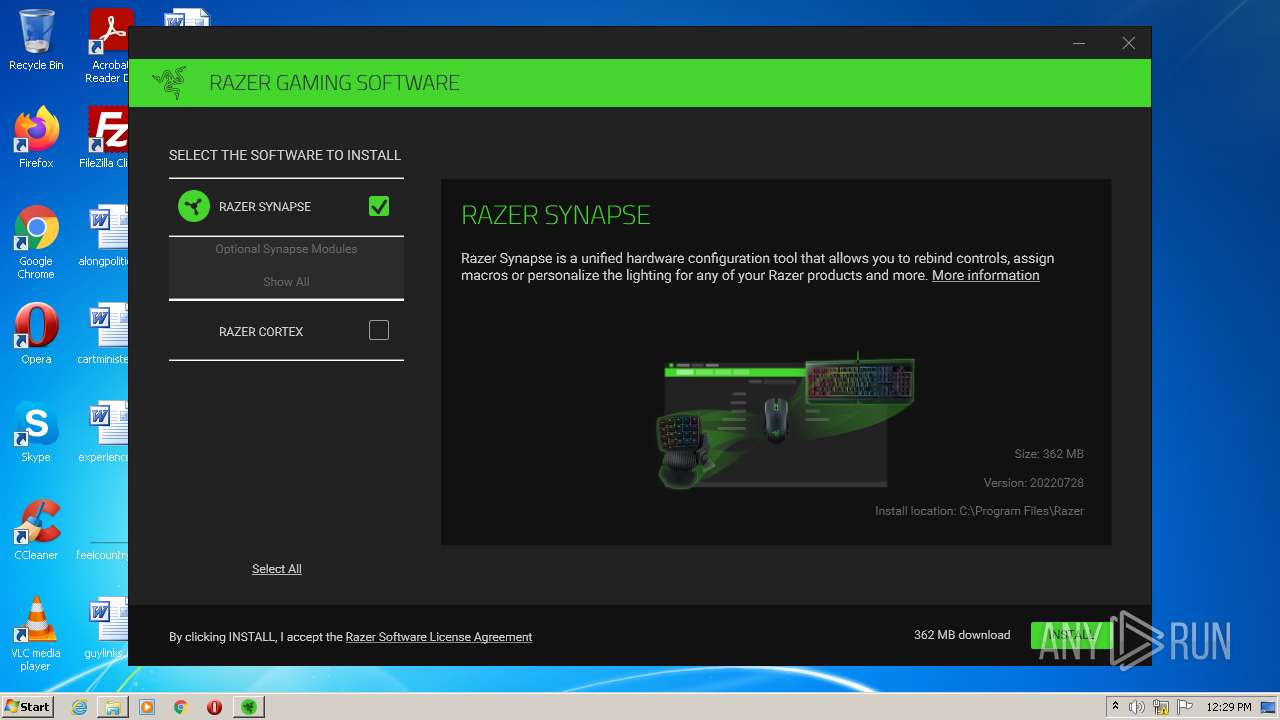Open the volume control tray icon

(x=1137, y=707)
